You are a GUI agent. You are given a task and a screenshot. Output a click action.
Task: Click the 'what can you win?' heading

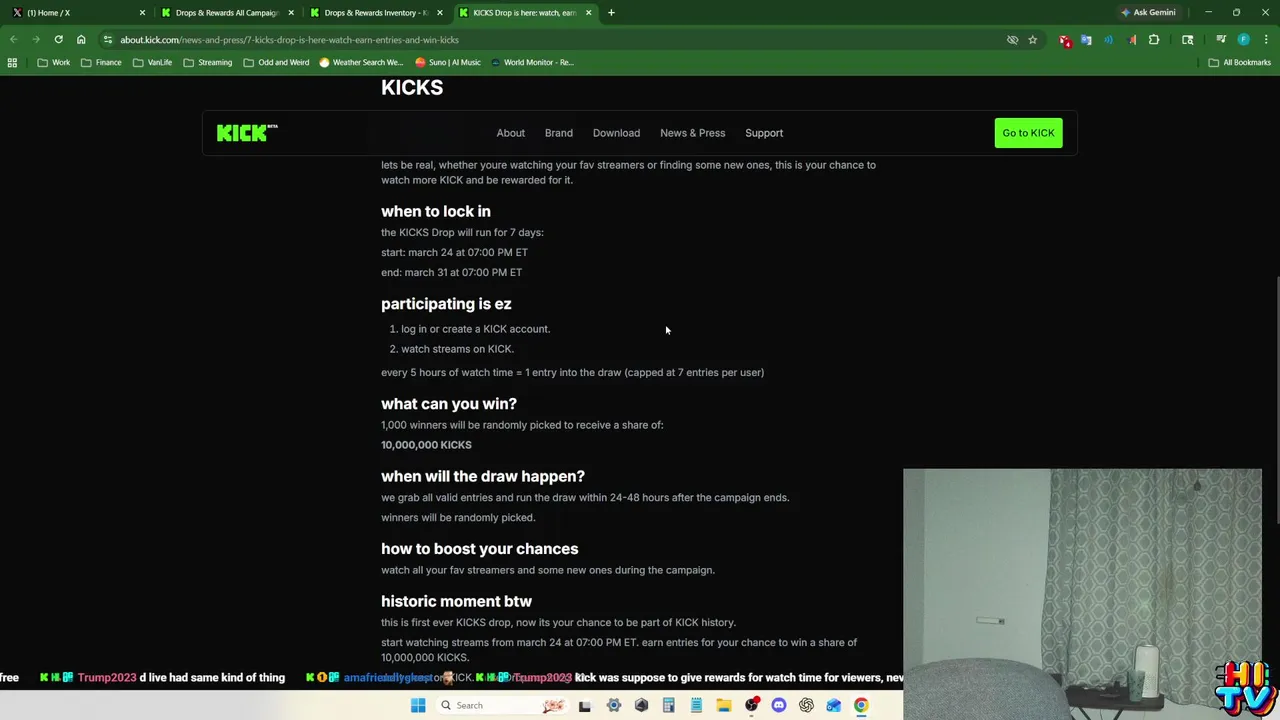pyautogui.click(x=449, y=404)
